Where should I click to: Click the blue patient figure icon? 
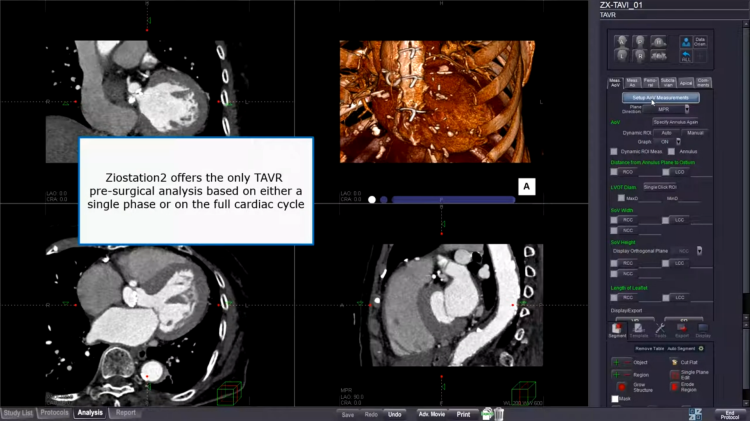[x=686, y=42]
